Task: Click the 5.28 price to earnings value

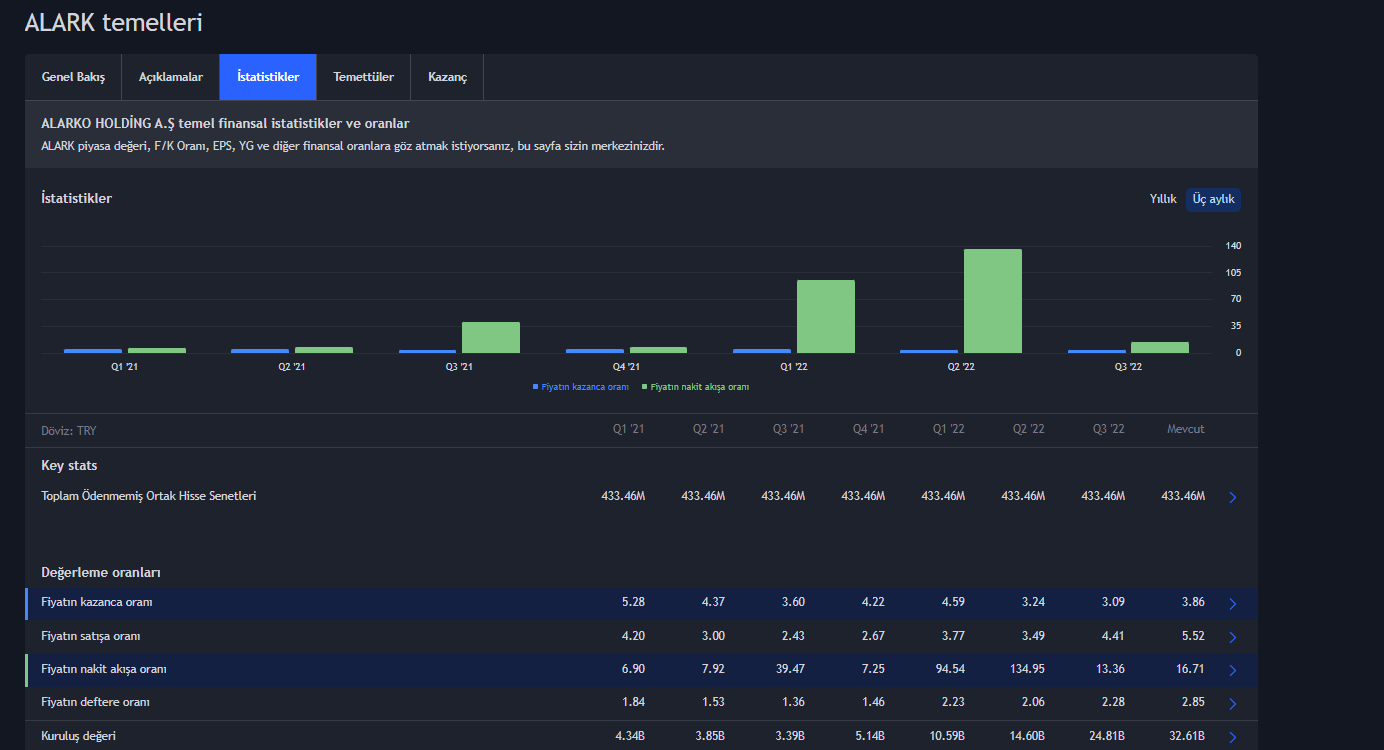Action: click(x=633, y=603)
